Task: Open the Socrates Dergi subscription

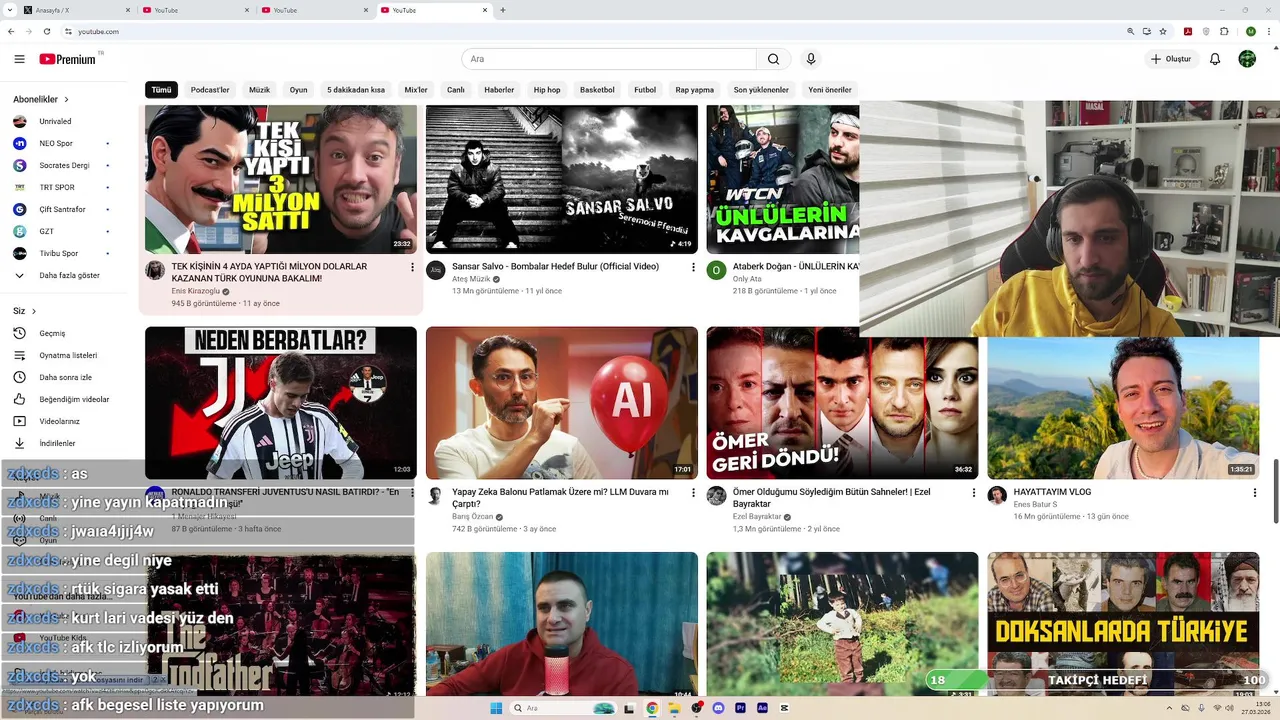Action: pos(66,165)
